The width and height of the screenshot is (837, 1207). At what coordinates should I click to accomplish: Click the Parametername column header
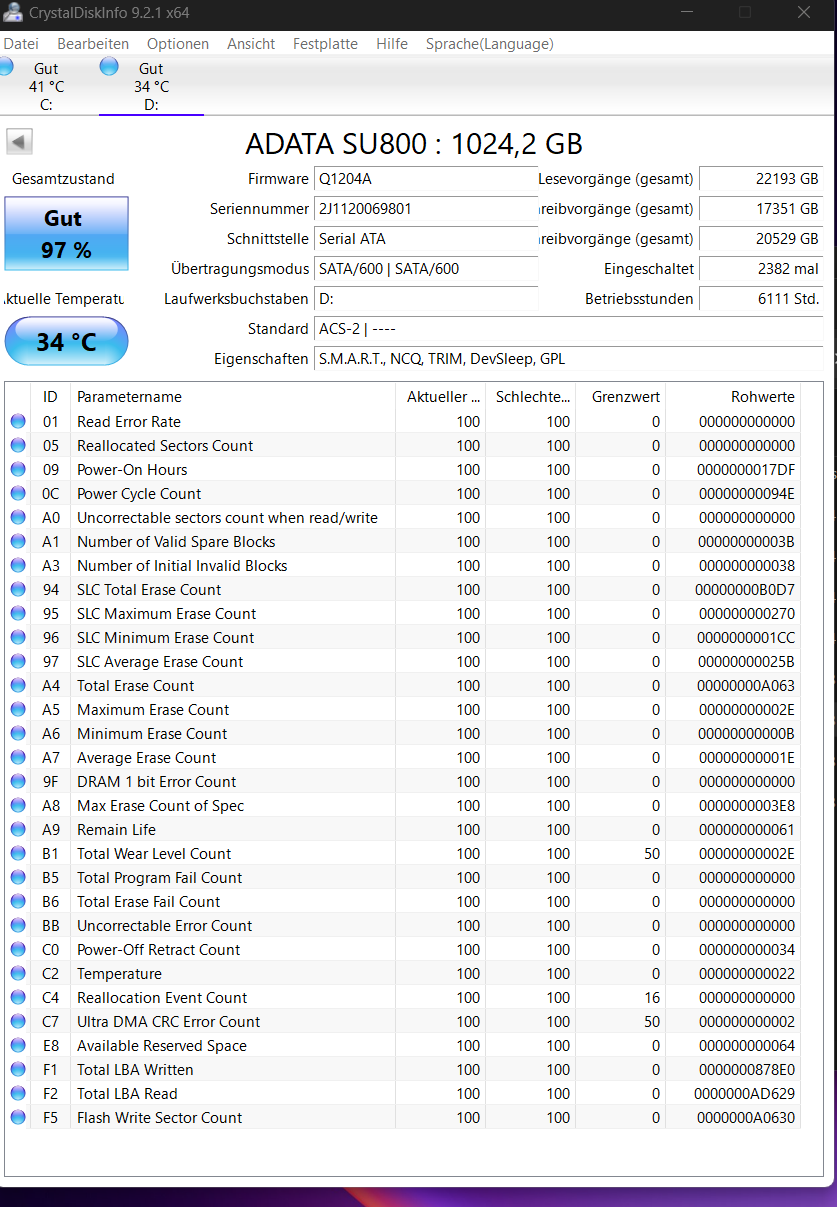tap(232, 397)
